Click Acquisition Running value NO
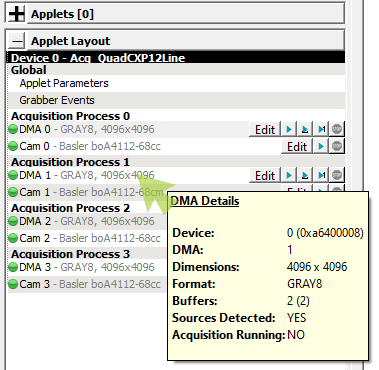The image size is (379, 370). pos(296,335)
